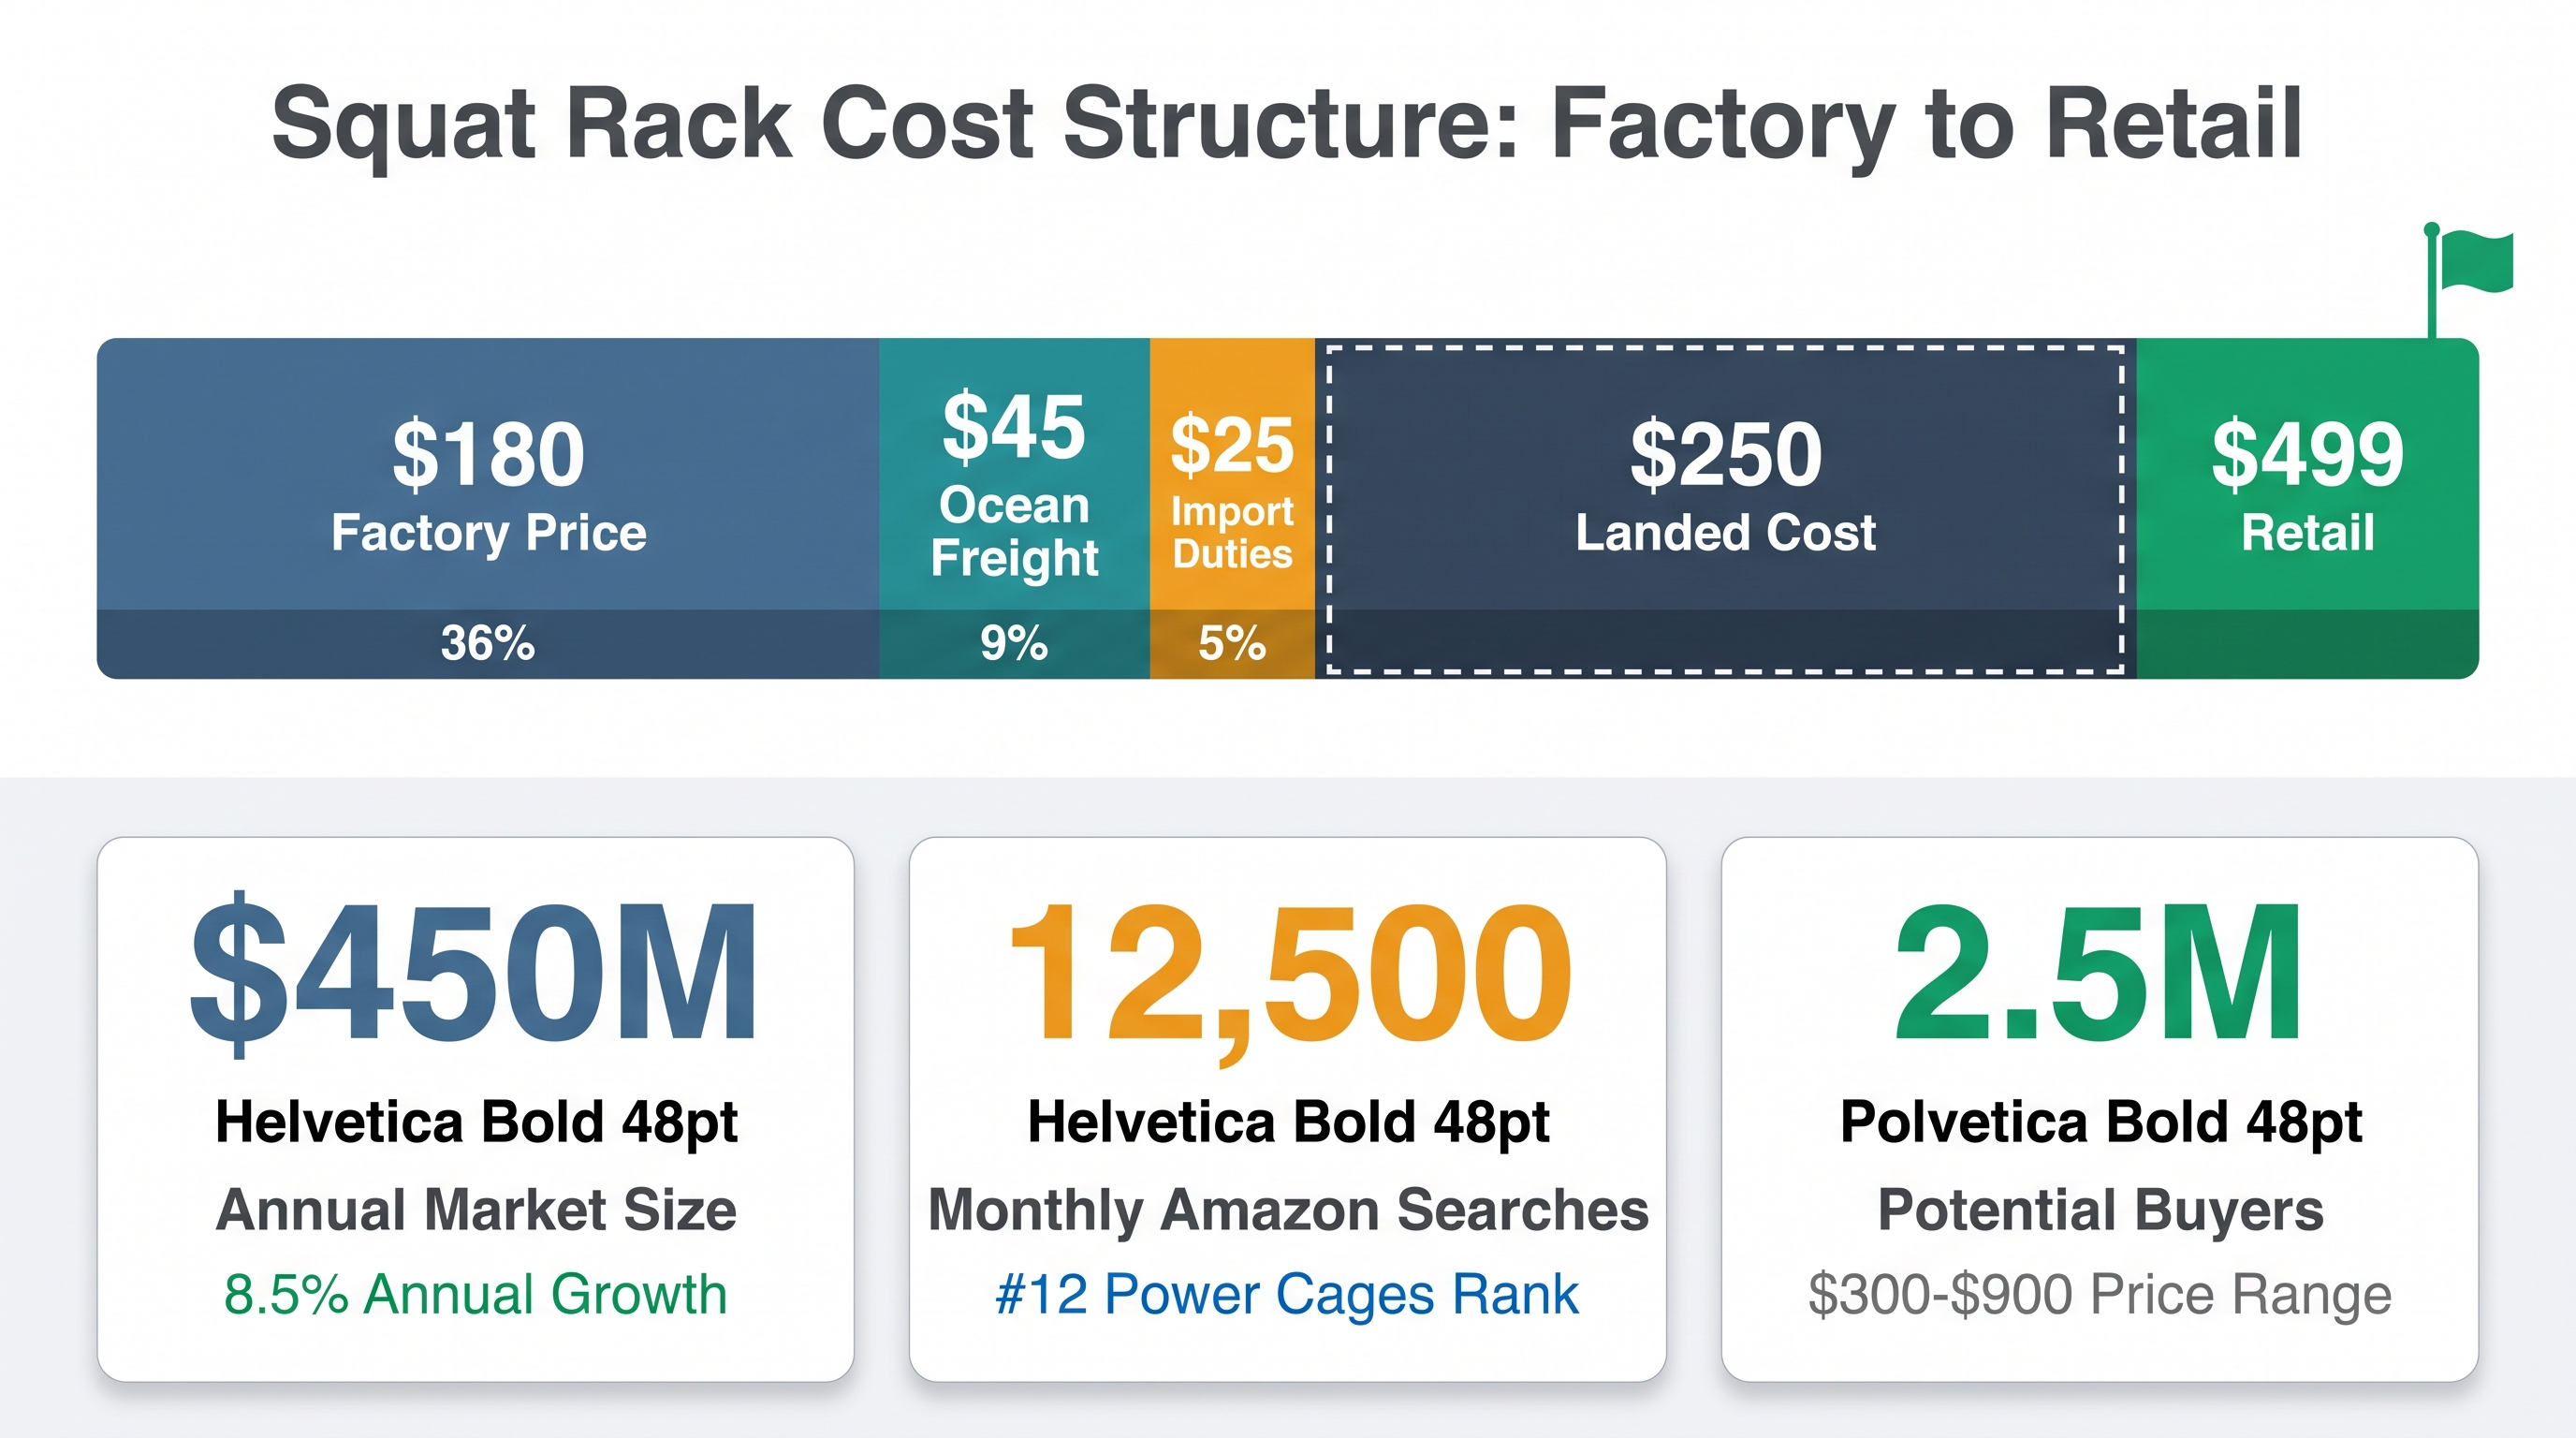Click the $25 Import Duties segment

click(x=1232, y=508)
